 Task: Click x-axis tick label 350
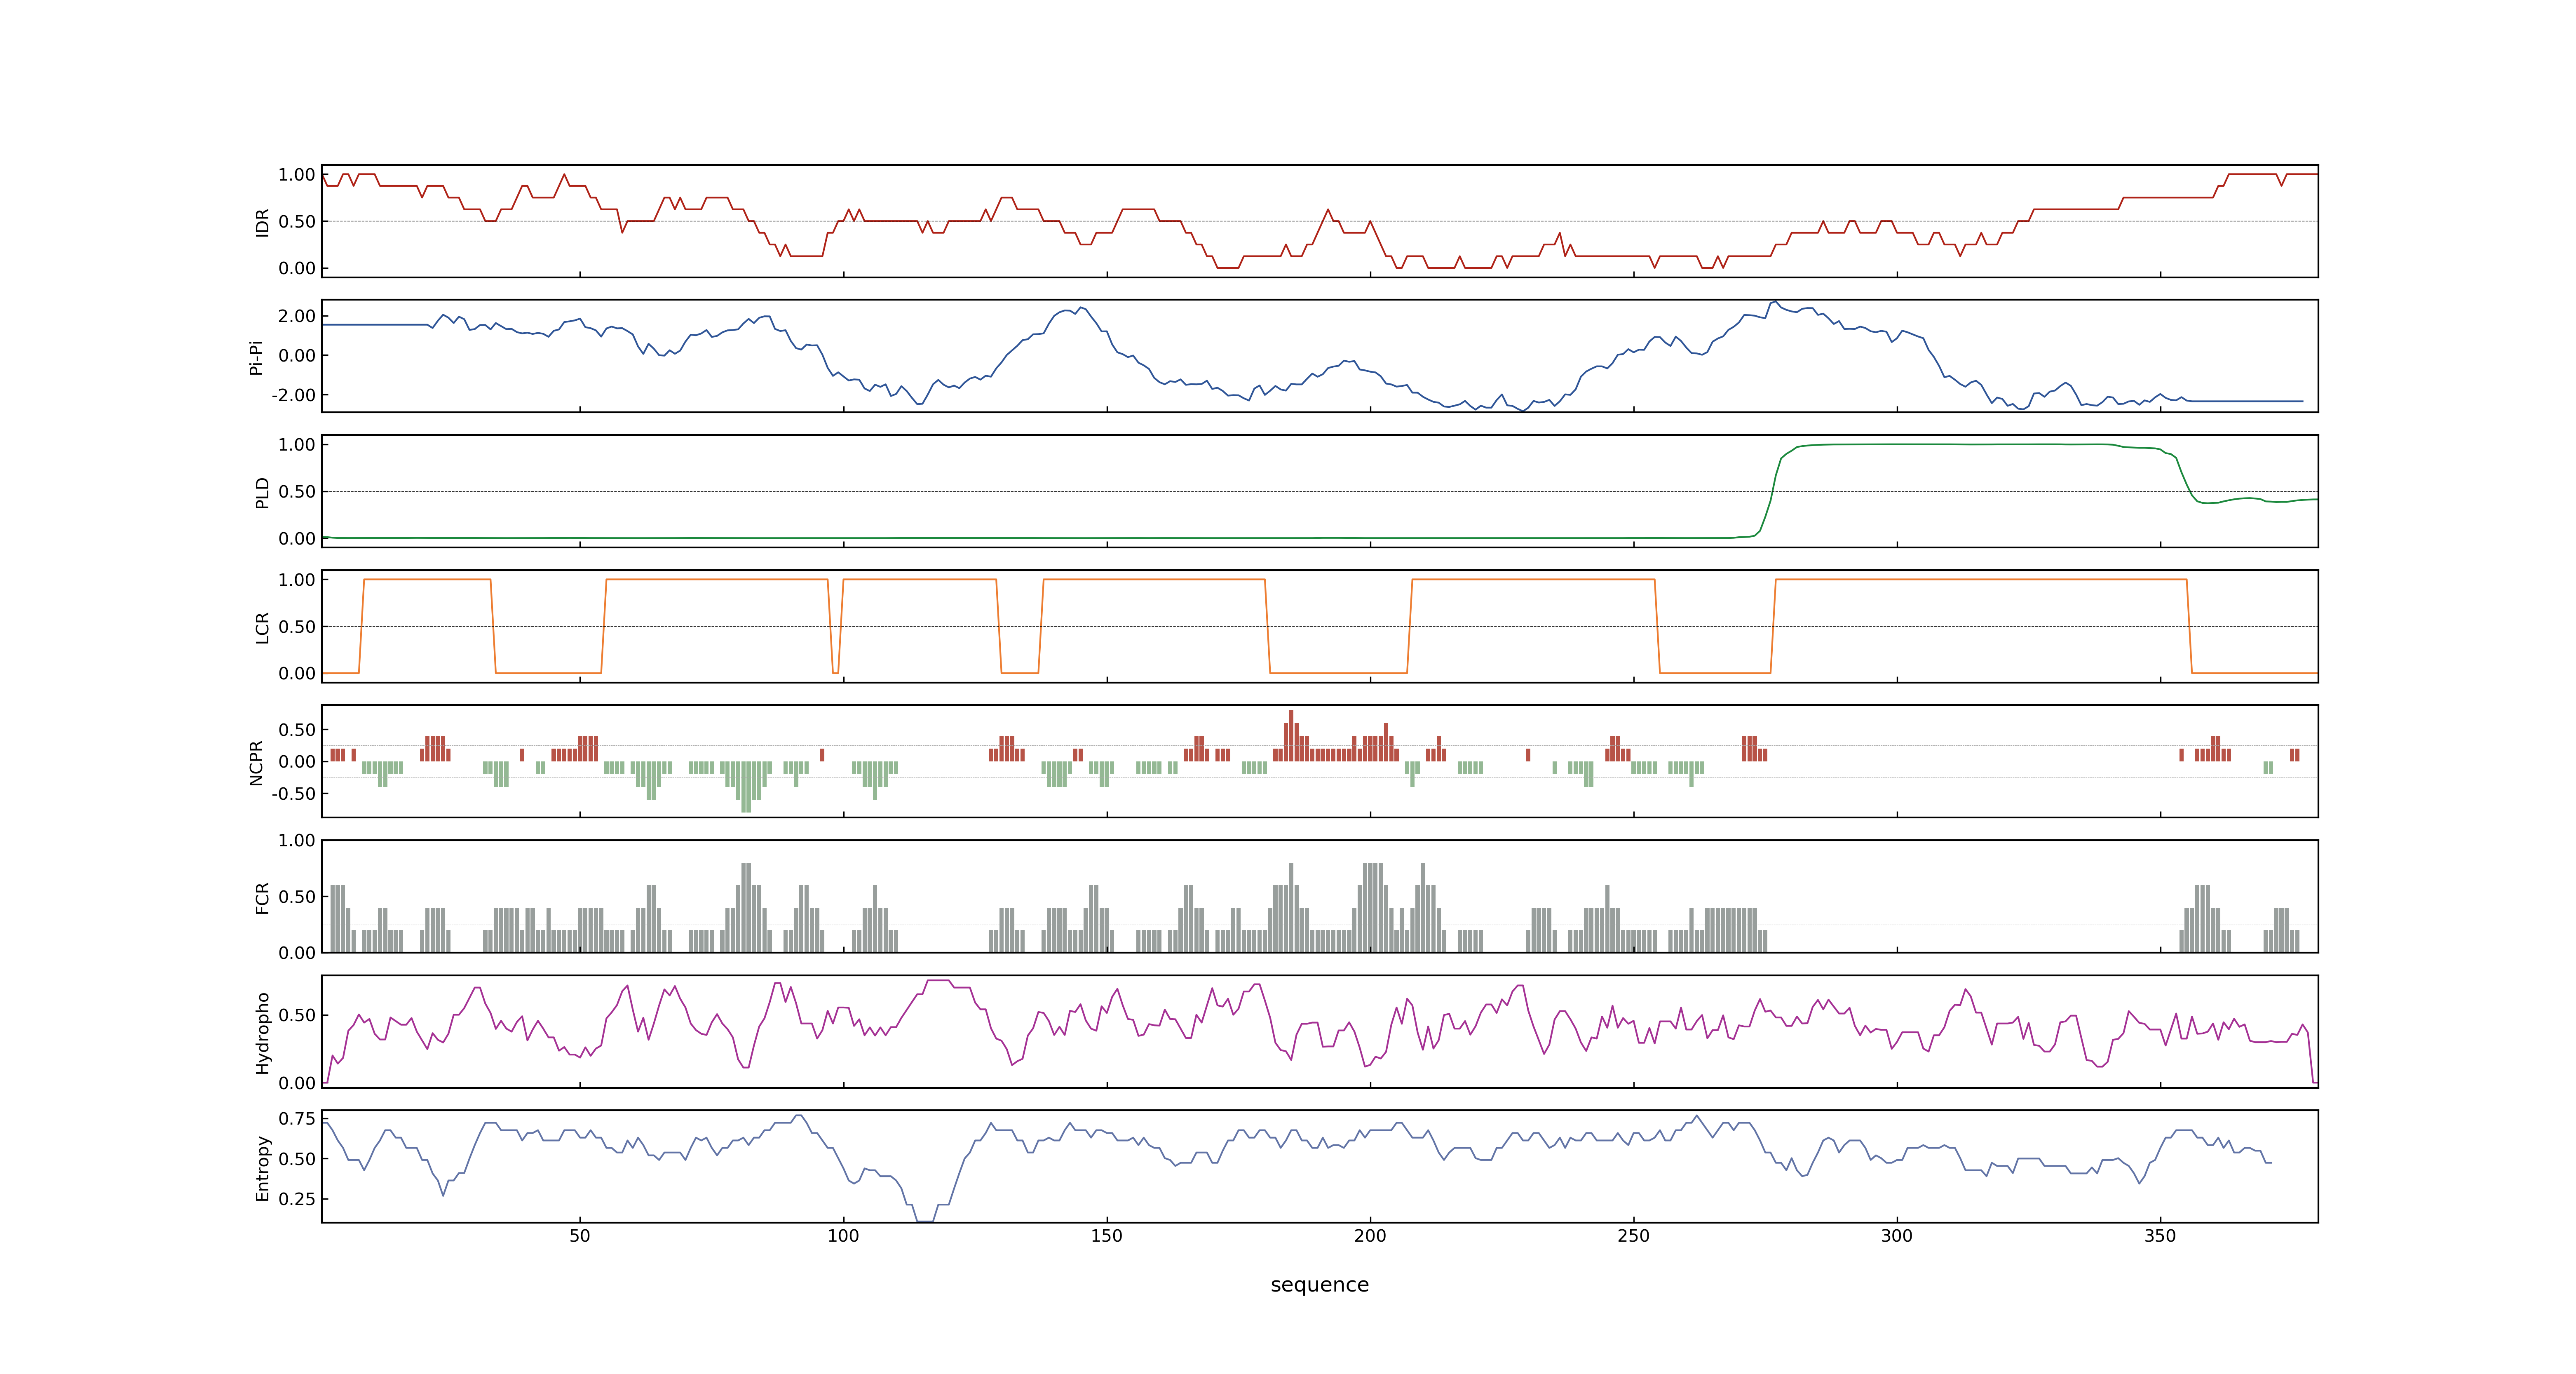tap(2160, 1236)
